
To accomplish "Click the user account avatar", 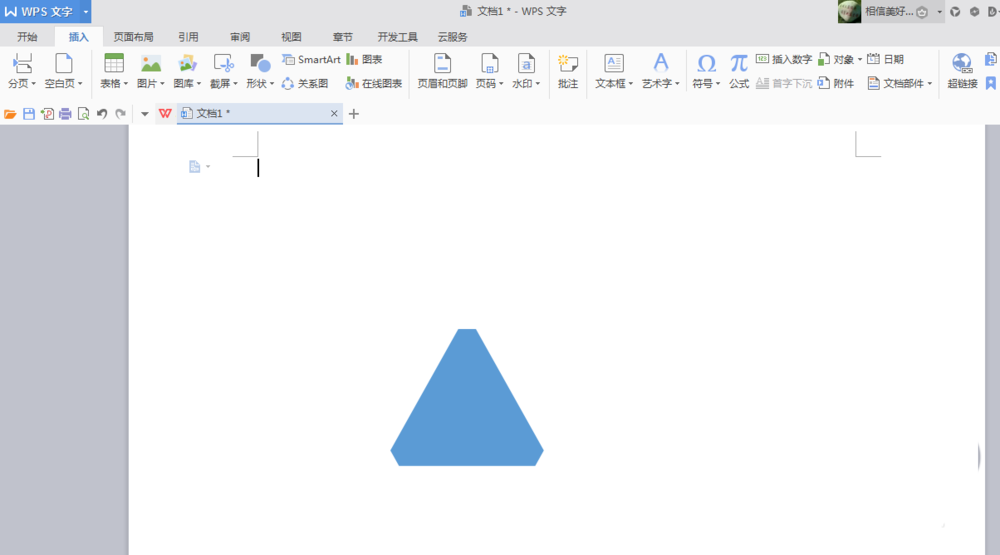I will click(849, 11).
